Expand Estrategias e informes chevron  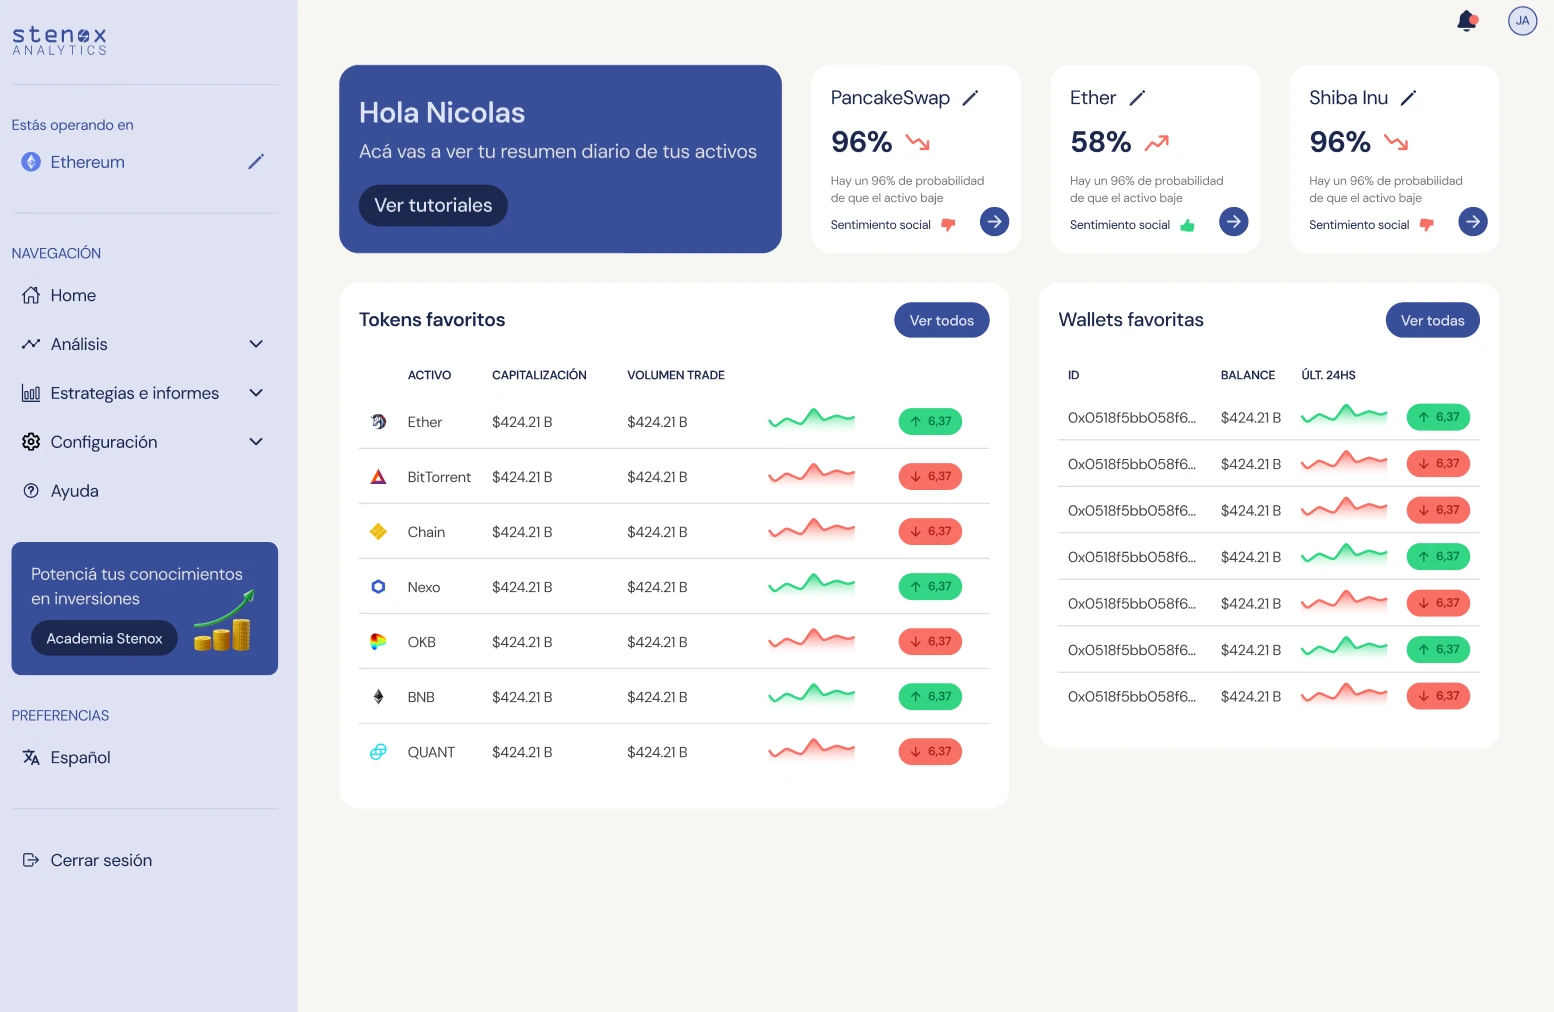(x=256, y=393)
